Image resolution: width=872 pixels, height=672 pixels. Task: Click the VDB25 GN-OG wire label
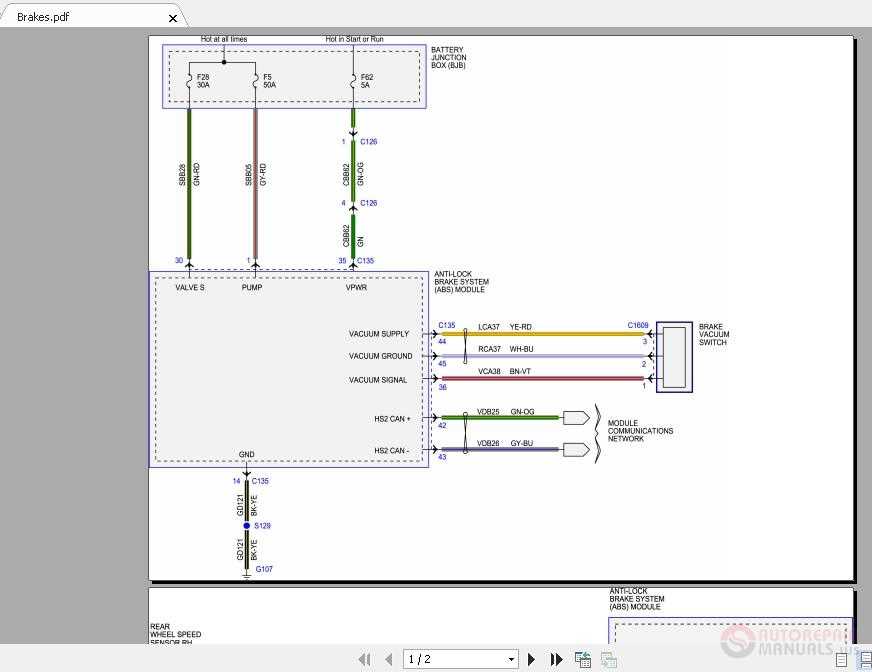tap(506, 412)
